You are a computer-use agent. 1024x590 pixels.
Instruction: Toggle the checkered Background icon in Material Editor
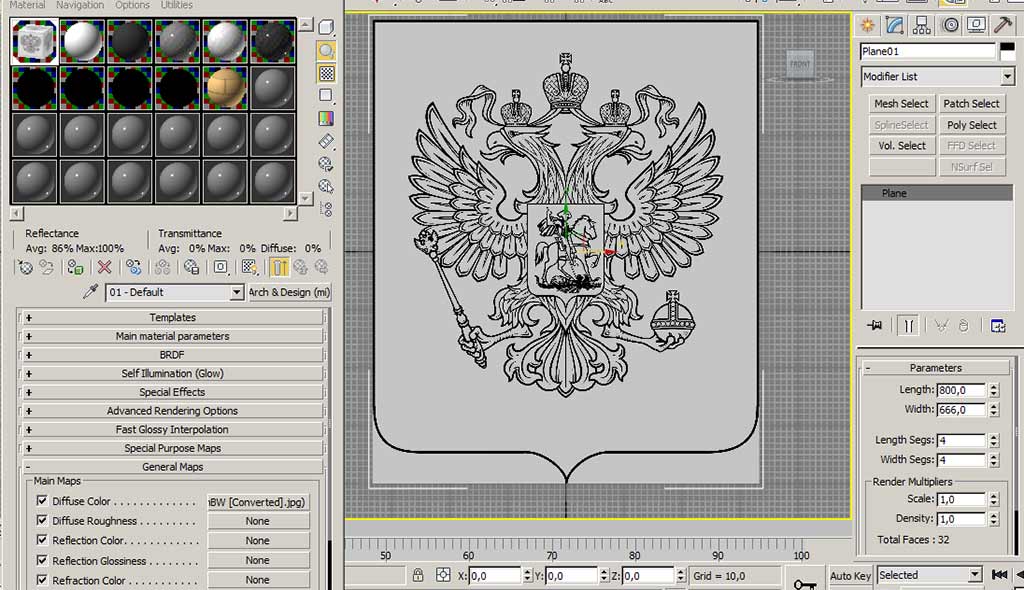click(326, 73)
